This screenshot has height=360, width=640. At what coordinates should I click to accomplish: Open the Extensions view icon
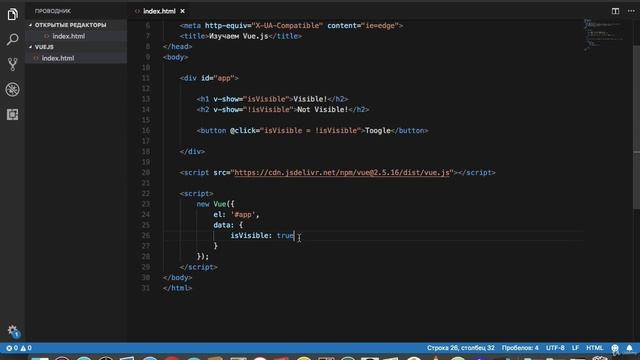(x=13, y=115)
